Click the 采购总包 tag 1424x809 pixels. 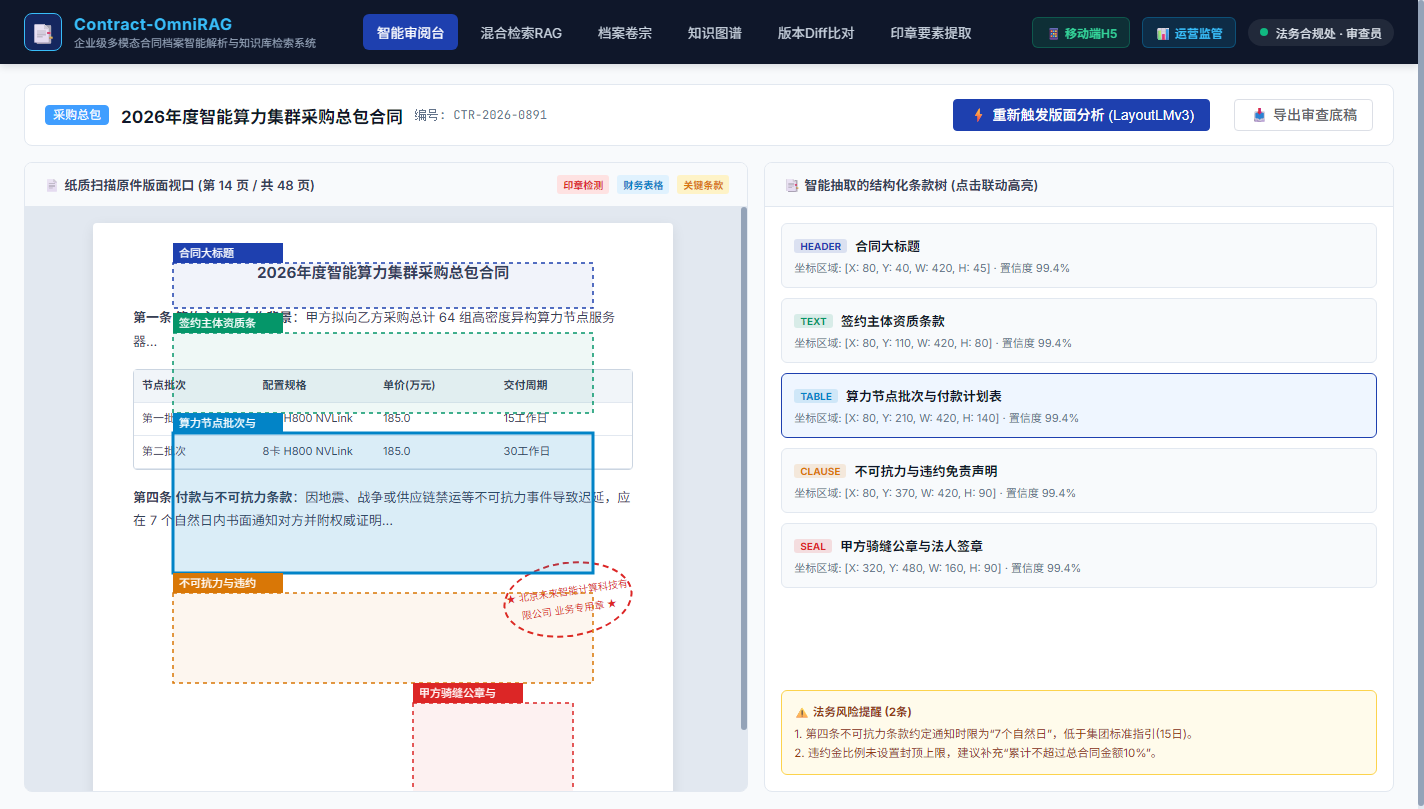point(77,115)
